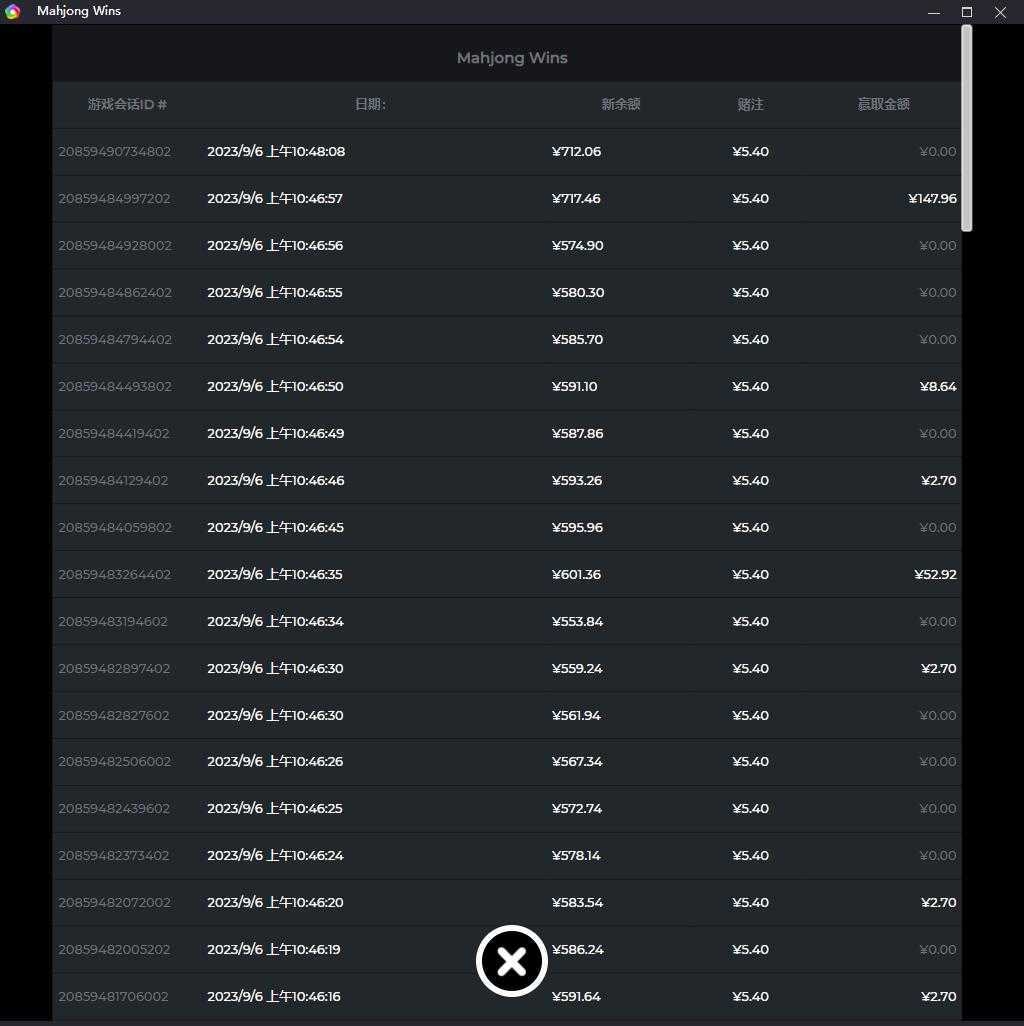1024x1026 pixels.
Task: Click the ¥561.94 balance value
Action: [x=576, y=716]
